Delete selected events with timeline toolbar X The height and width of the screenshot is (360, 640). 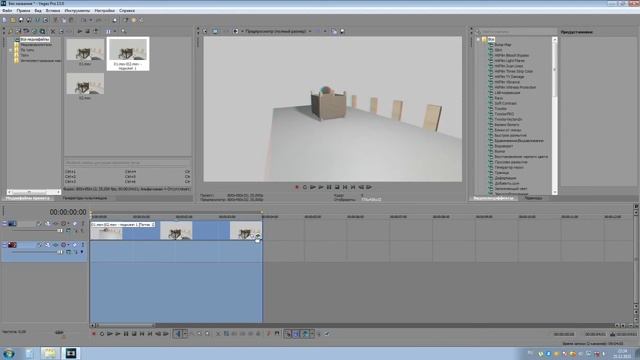point(218,334)
